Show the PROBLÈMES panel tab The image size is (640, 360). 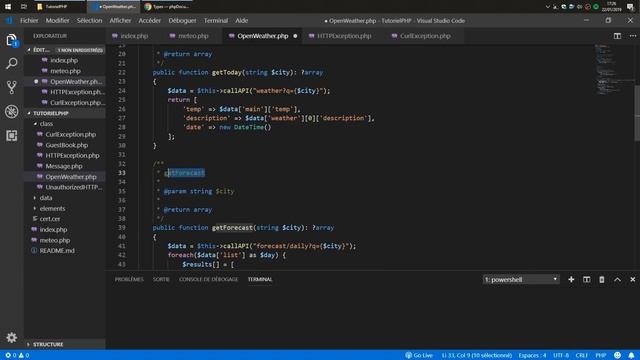click(x=129, y=280)
